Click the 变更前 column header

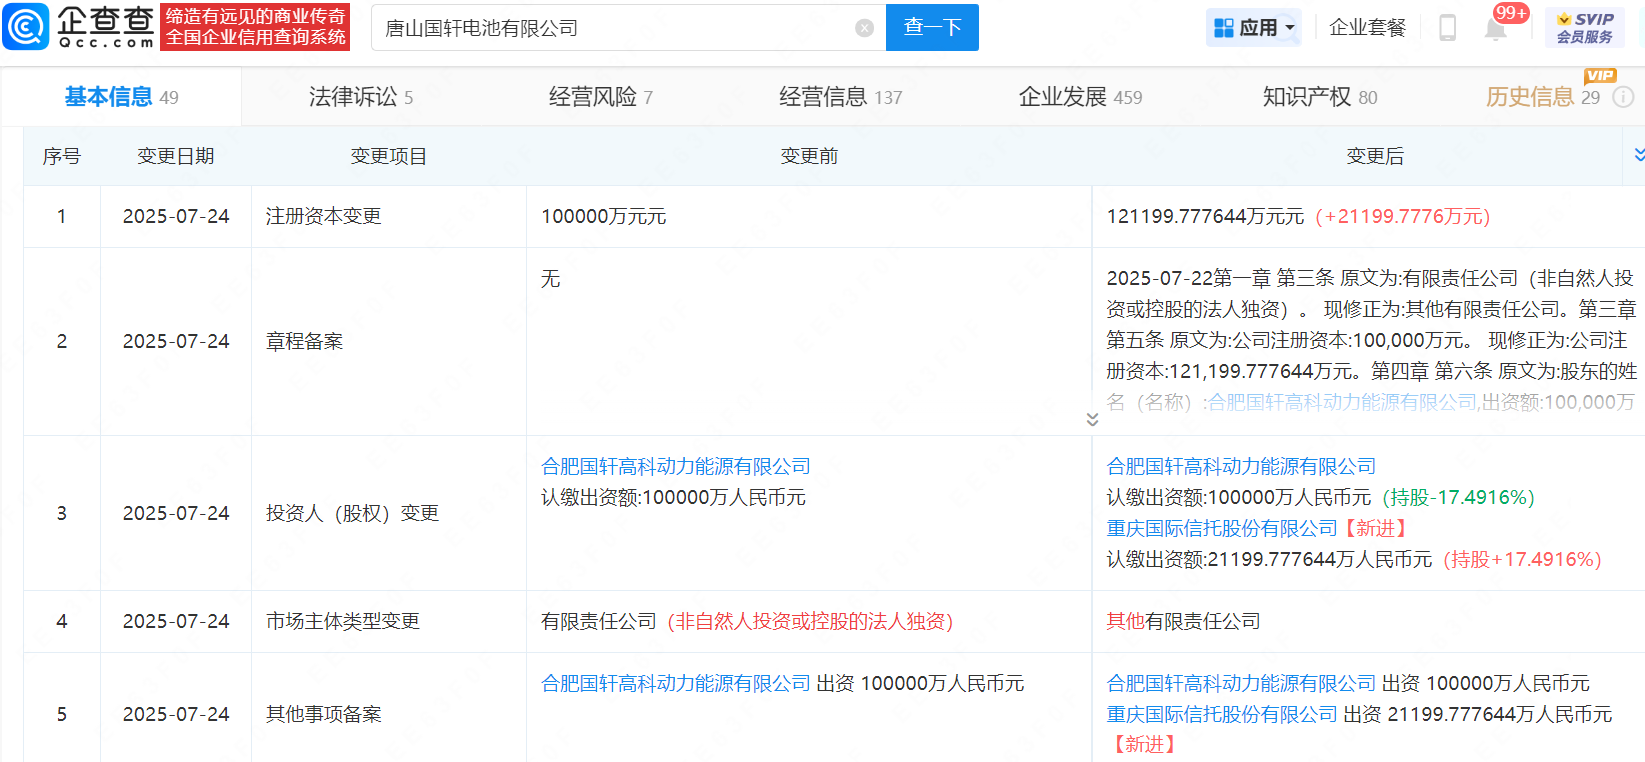coord(809,156)
